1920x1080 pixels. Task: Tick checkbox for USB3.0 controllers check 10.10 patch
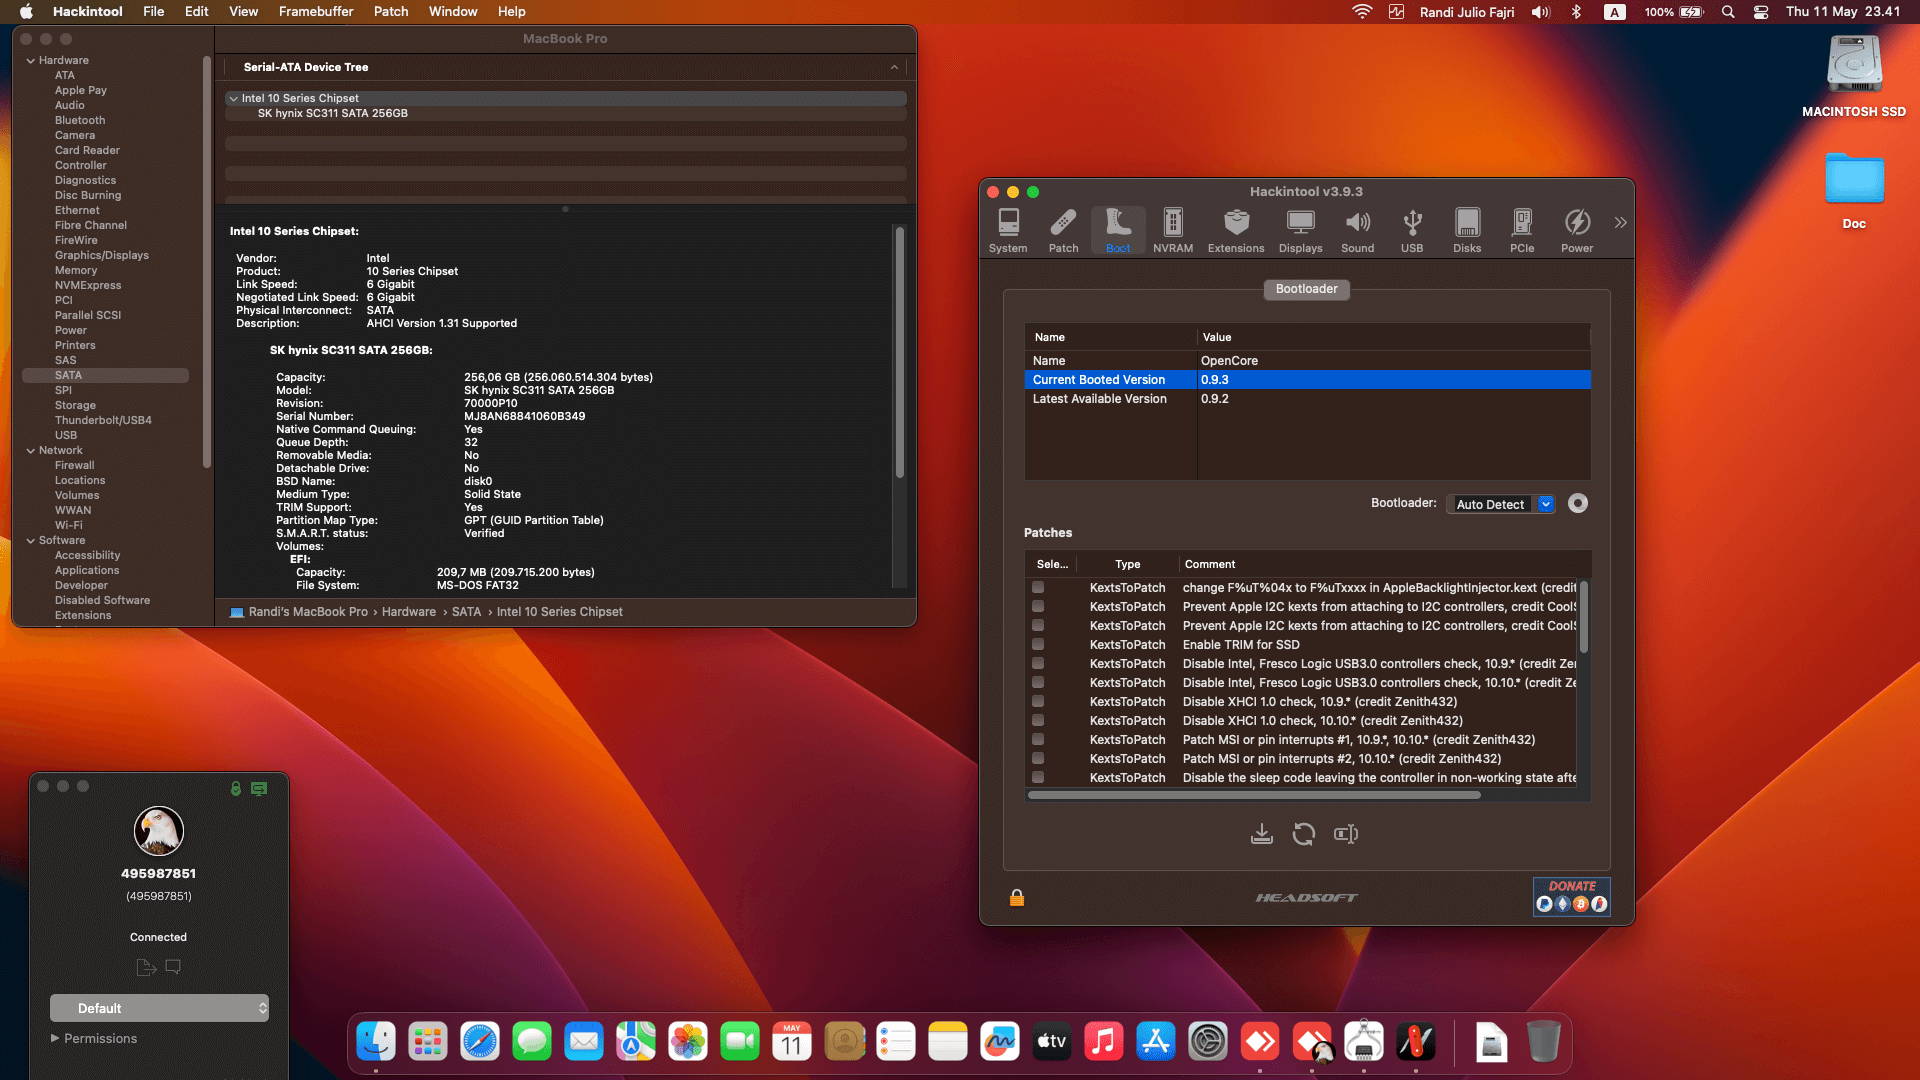1038,682
